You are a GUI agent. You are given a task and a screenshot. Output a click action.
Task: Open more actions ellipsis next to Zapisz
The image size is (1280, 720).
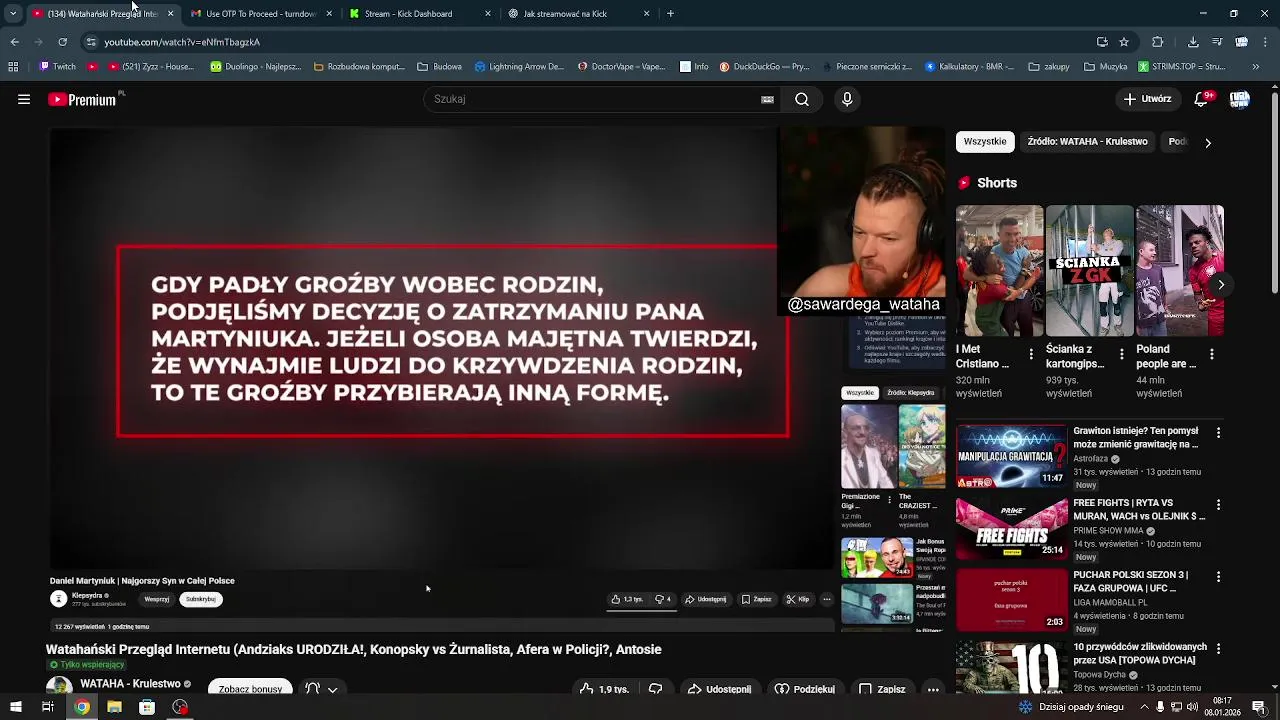(933, 689)
